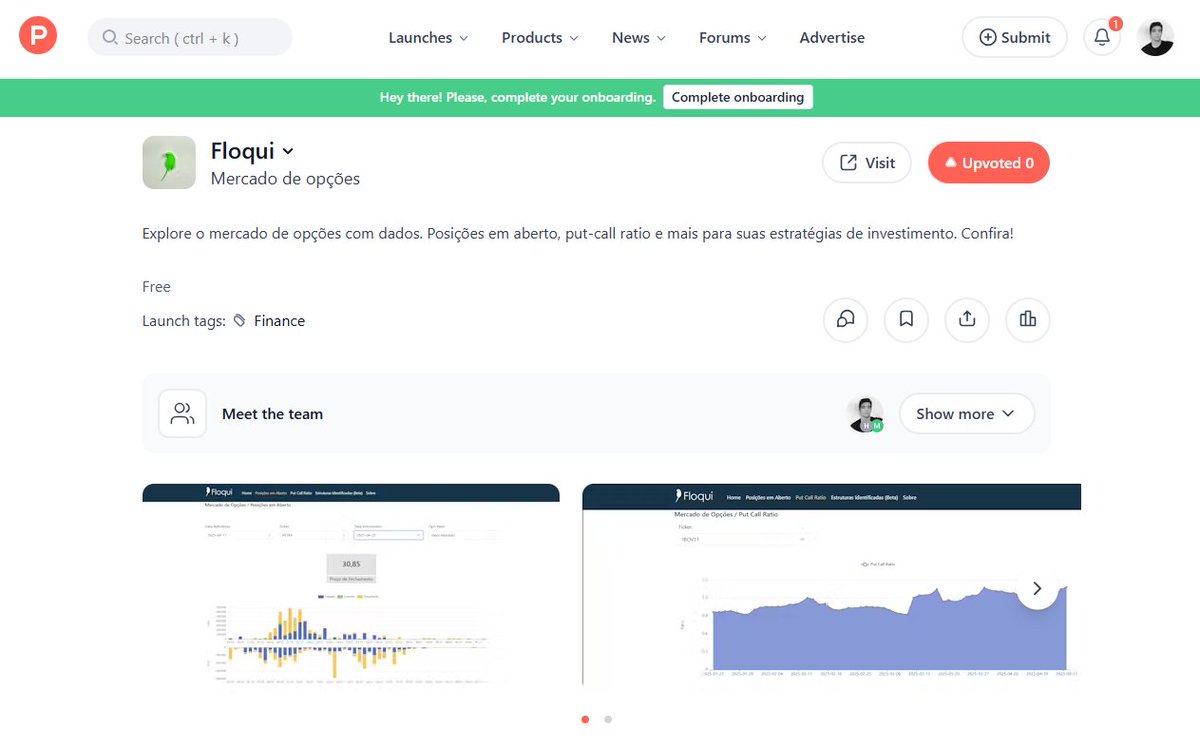The height and width of the screenshot is (747, 1200).
Task: Click the share upload icon
Action: tap(967, 319)
